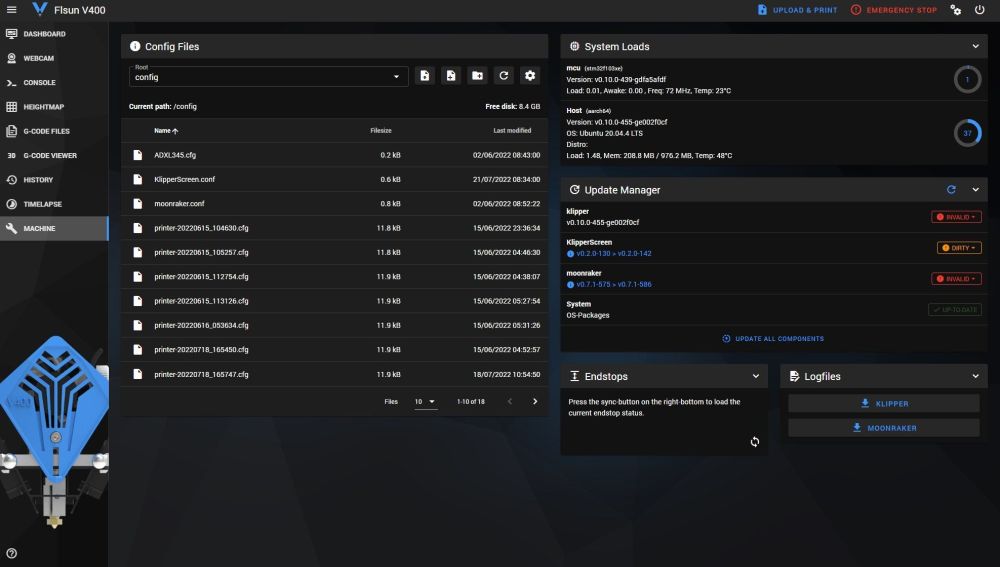Go to the Timelapse page

click(54, 204)
